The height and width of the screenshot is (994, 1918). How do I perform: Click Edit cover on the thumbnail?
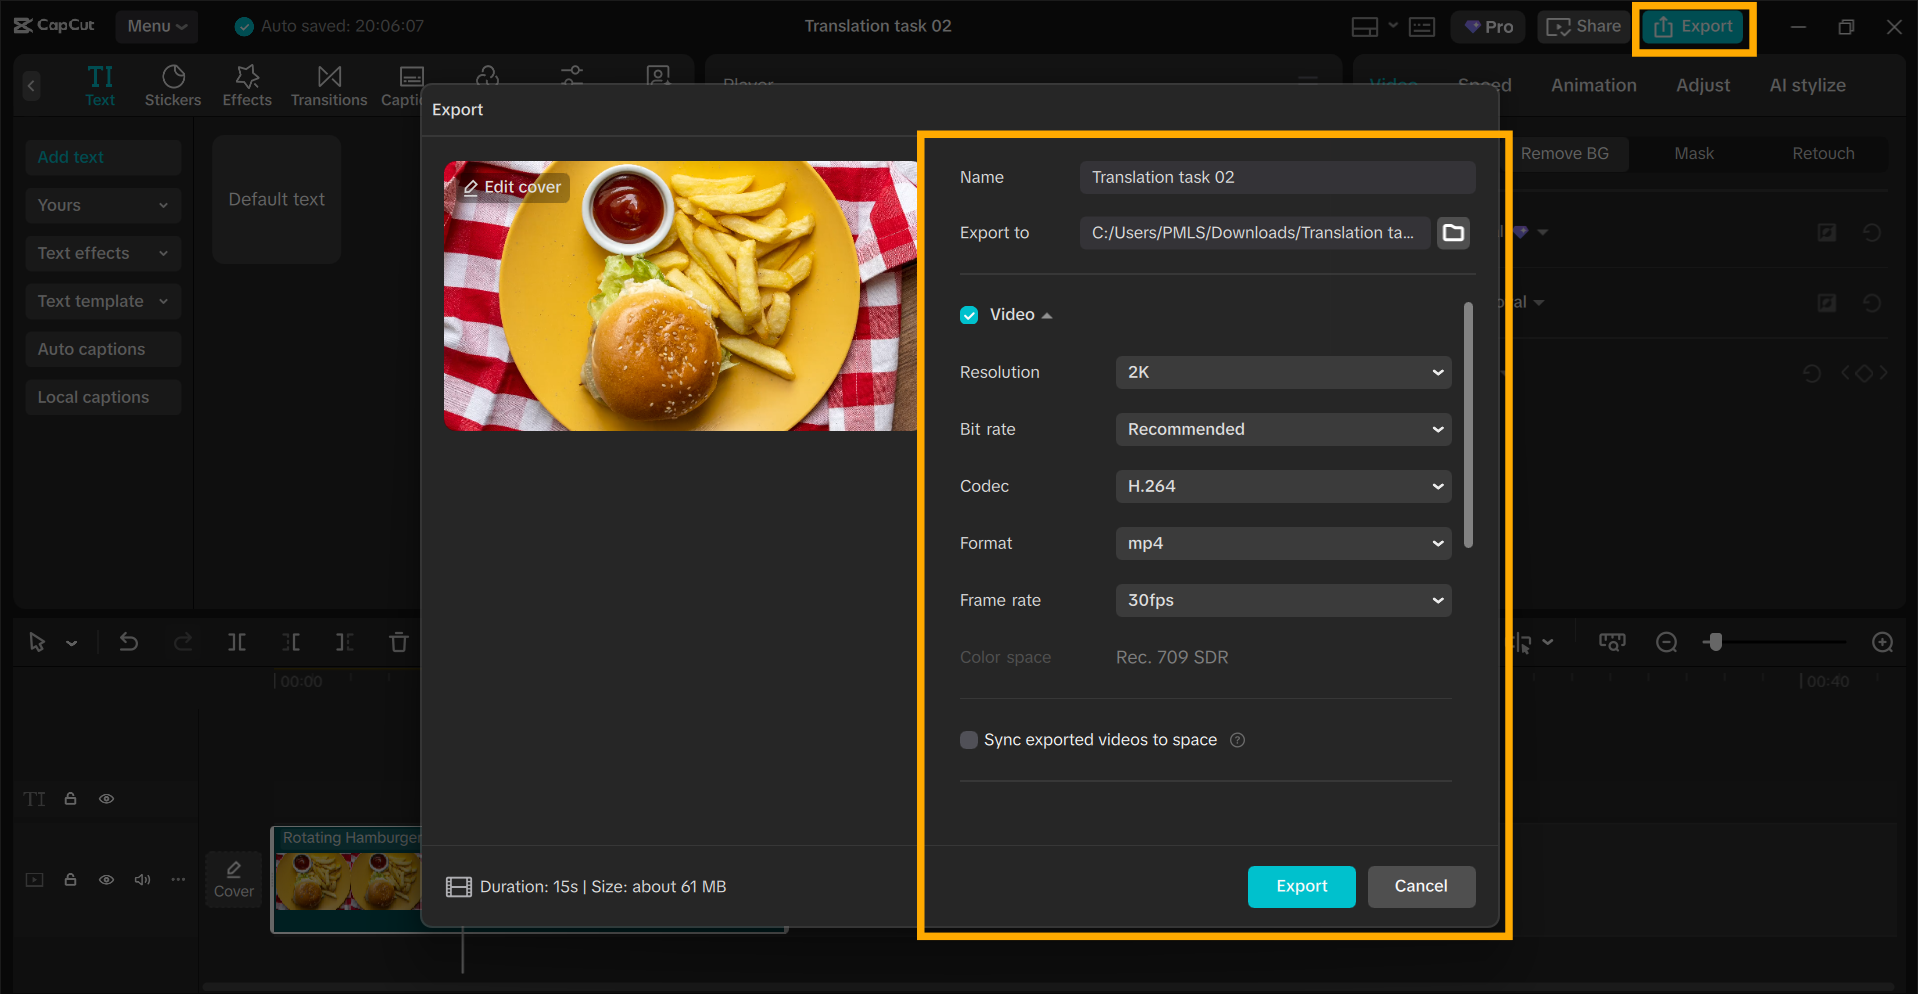click(x=512, y=187)
